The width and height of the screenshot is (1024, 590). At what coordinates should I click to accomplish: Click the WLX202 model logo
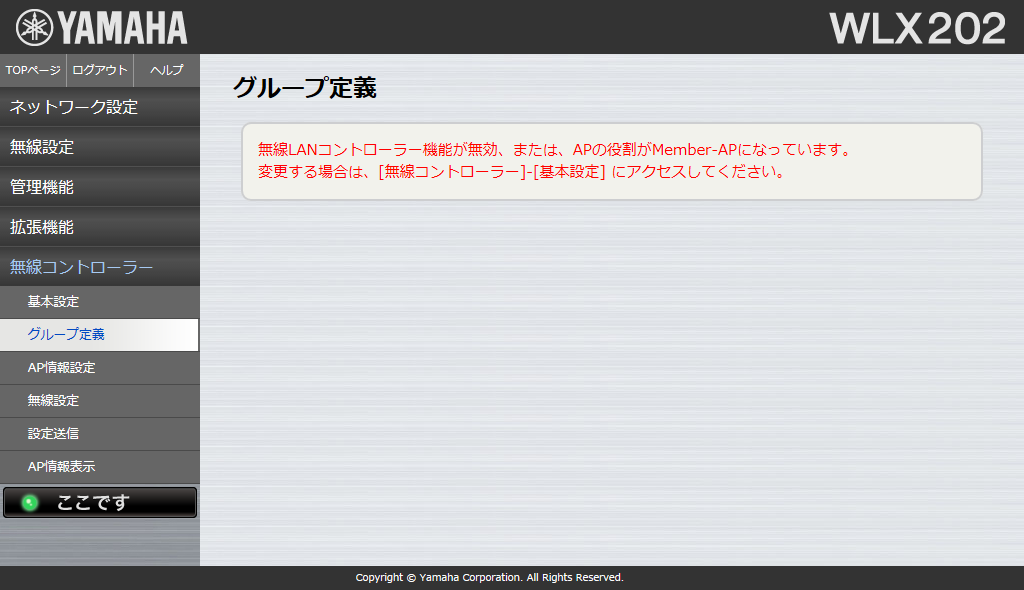click(916, 28)
